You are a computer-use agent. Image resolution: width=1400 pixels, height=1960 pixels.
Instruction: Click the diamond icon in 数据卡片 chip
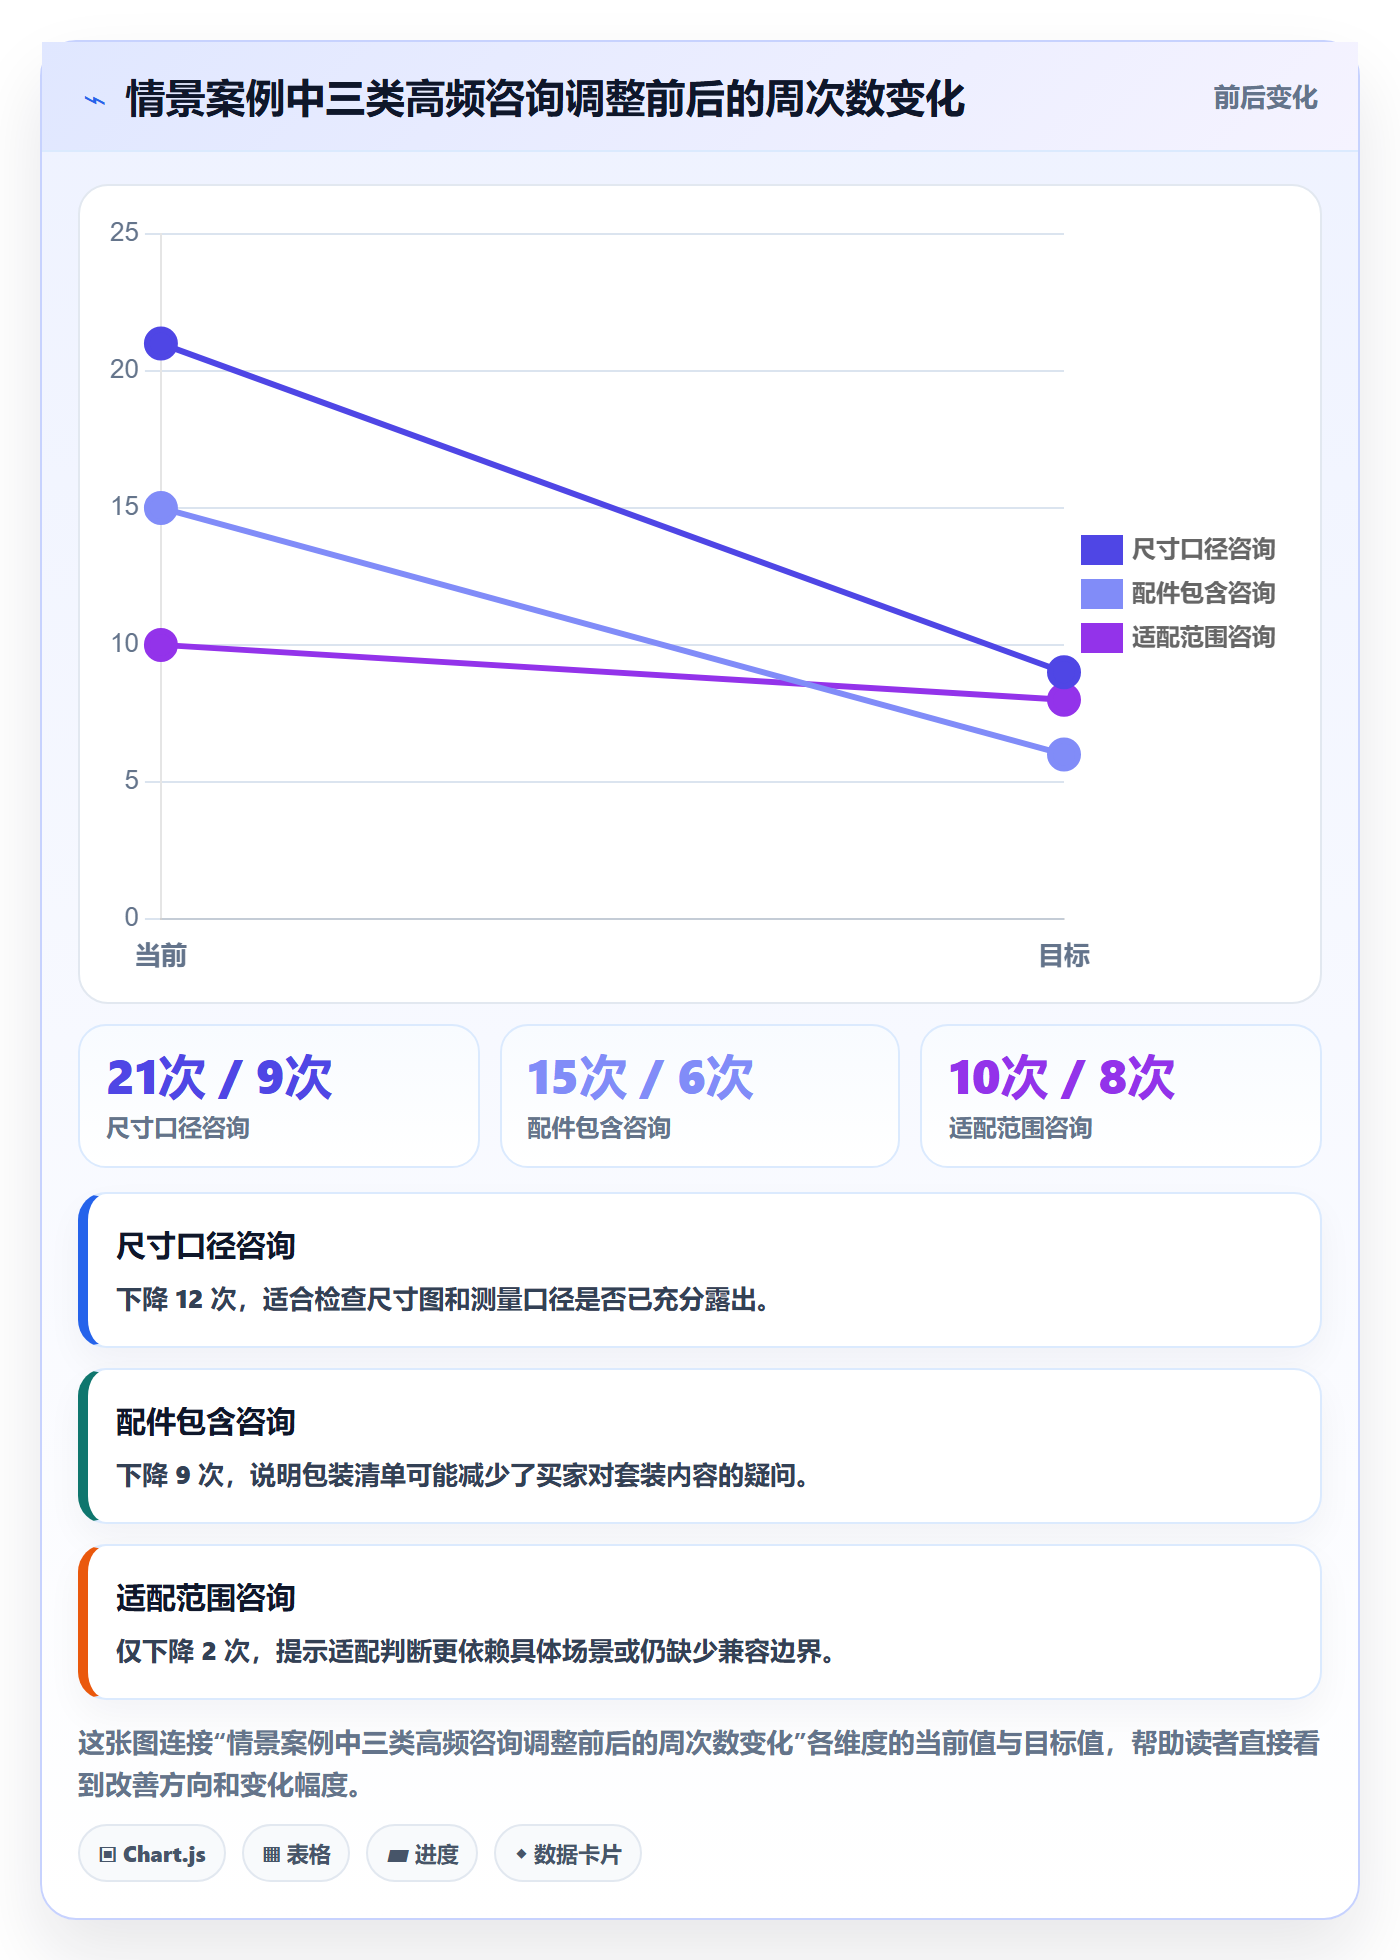521,1854
